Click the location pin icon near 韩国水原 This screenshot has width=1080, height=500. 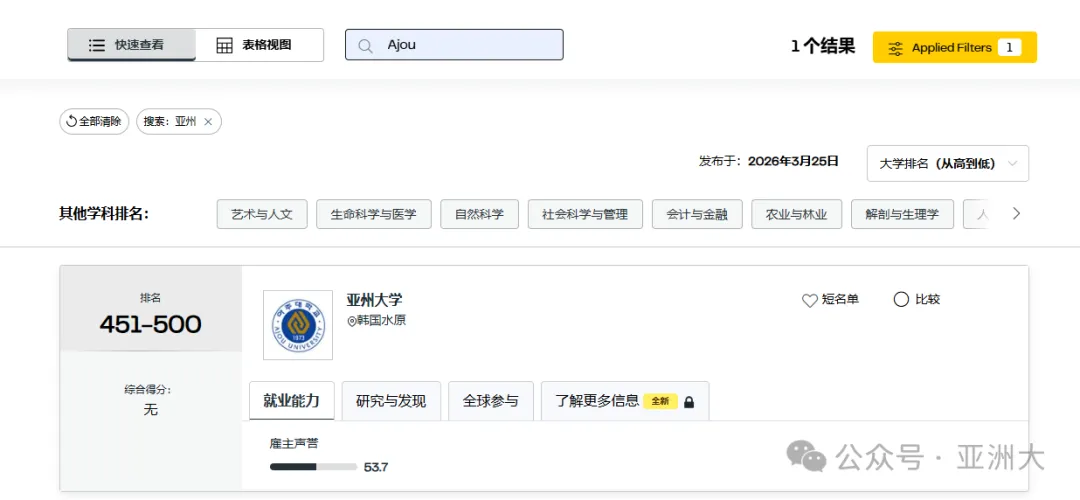pos(351,321)
